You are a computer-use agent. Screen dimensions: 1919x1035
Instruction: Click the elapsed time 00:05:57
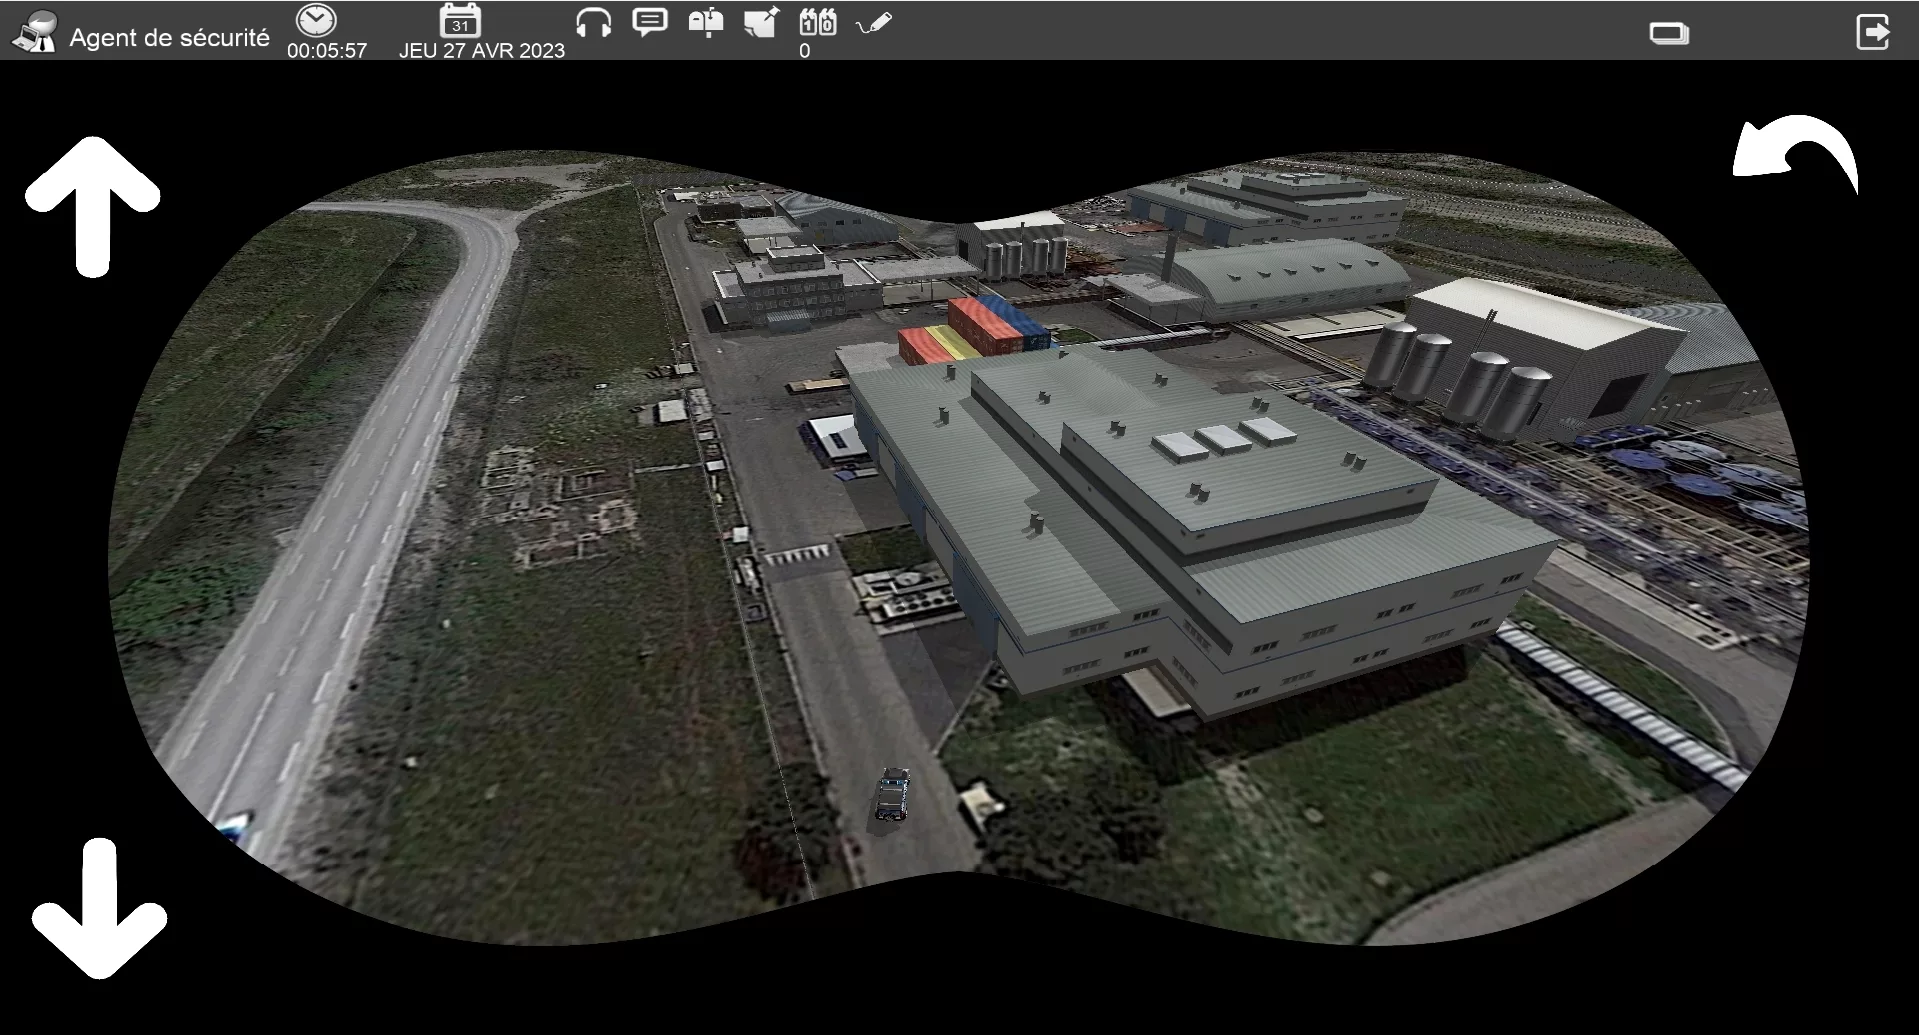327,51
